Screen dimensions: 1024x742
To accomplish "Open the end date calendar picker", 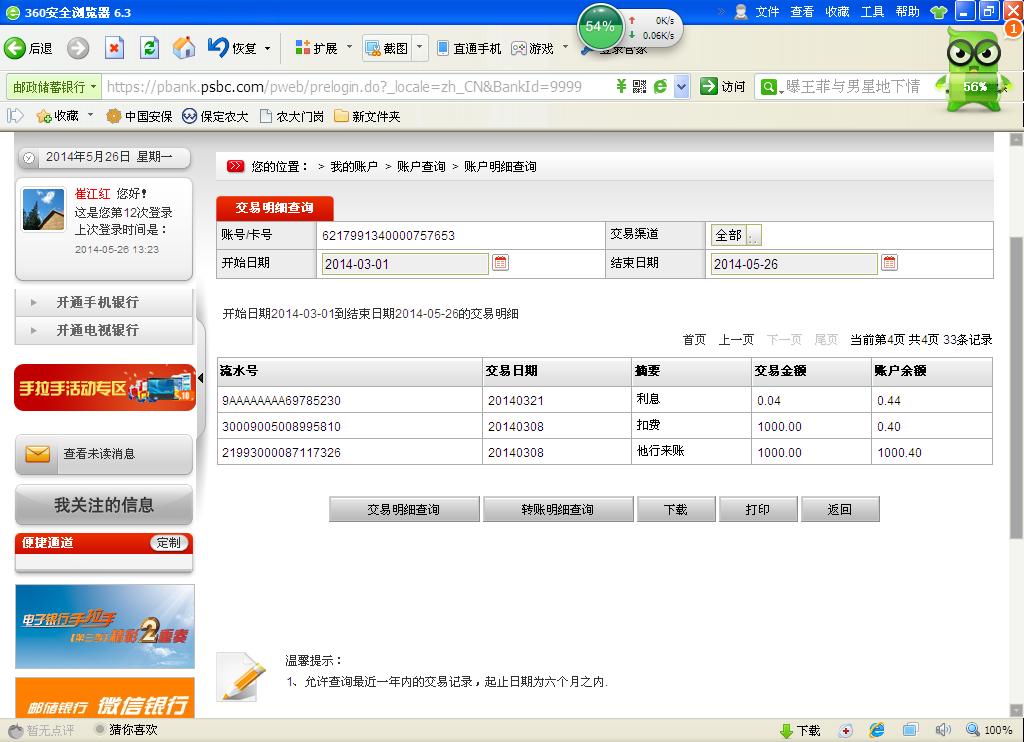I will coord(889,263).
